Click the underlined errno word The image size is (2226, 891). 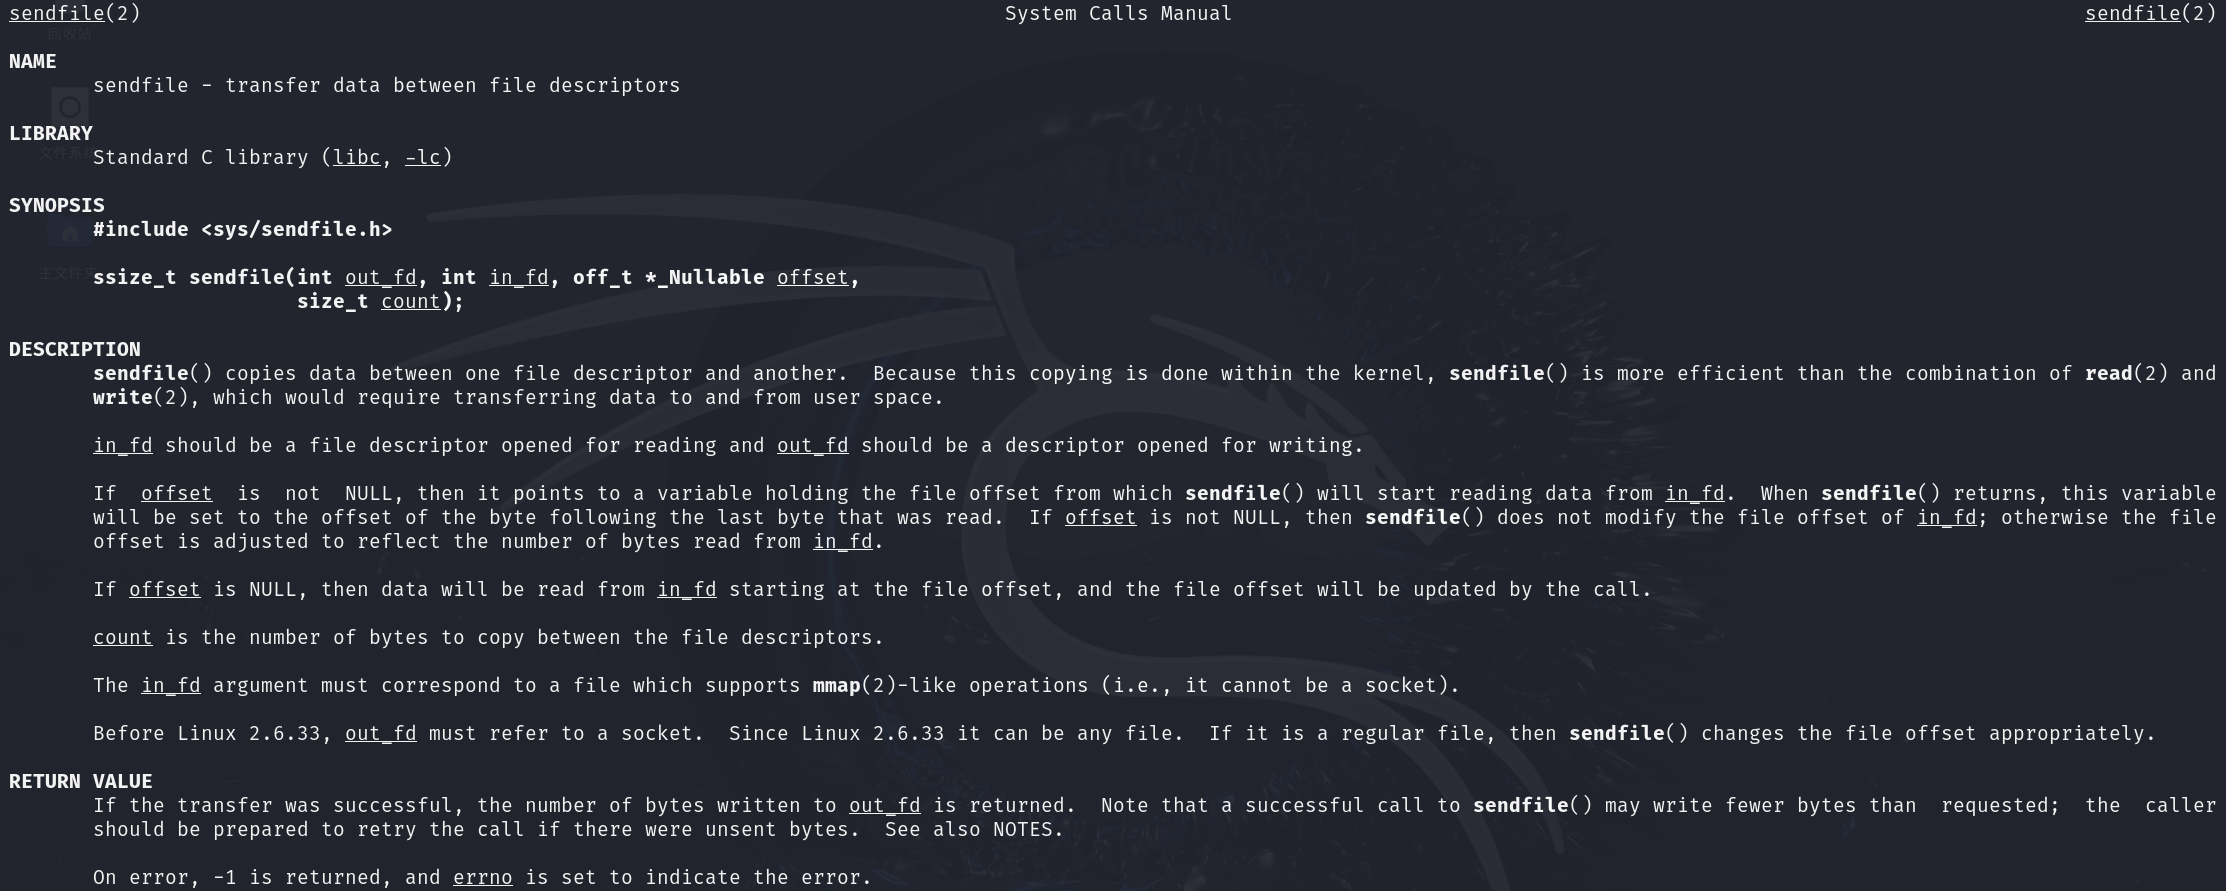coord(483,877)
